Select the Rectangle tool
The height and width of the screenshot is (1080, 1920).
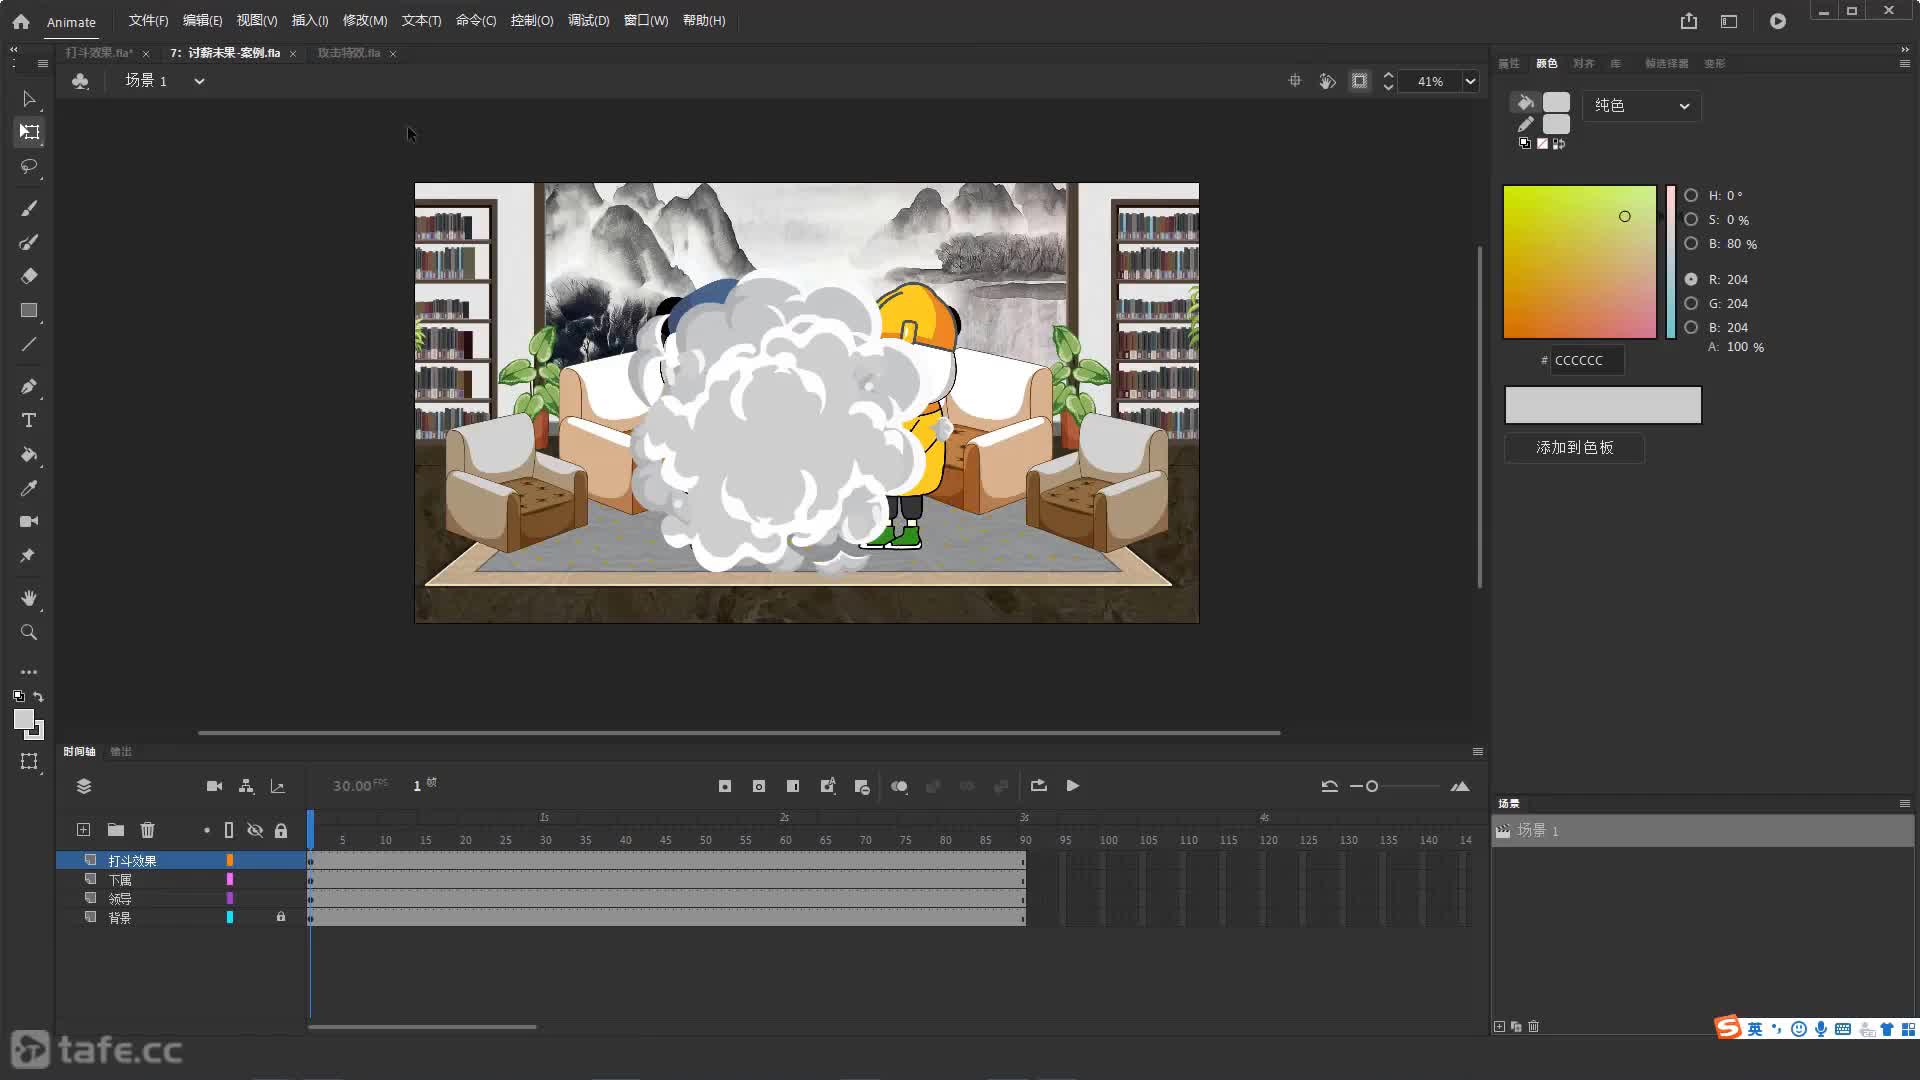pos(29,311)
